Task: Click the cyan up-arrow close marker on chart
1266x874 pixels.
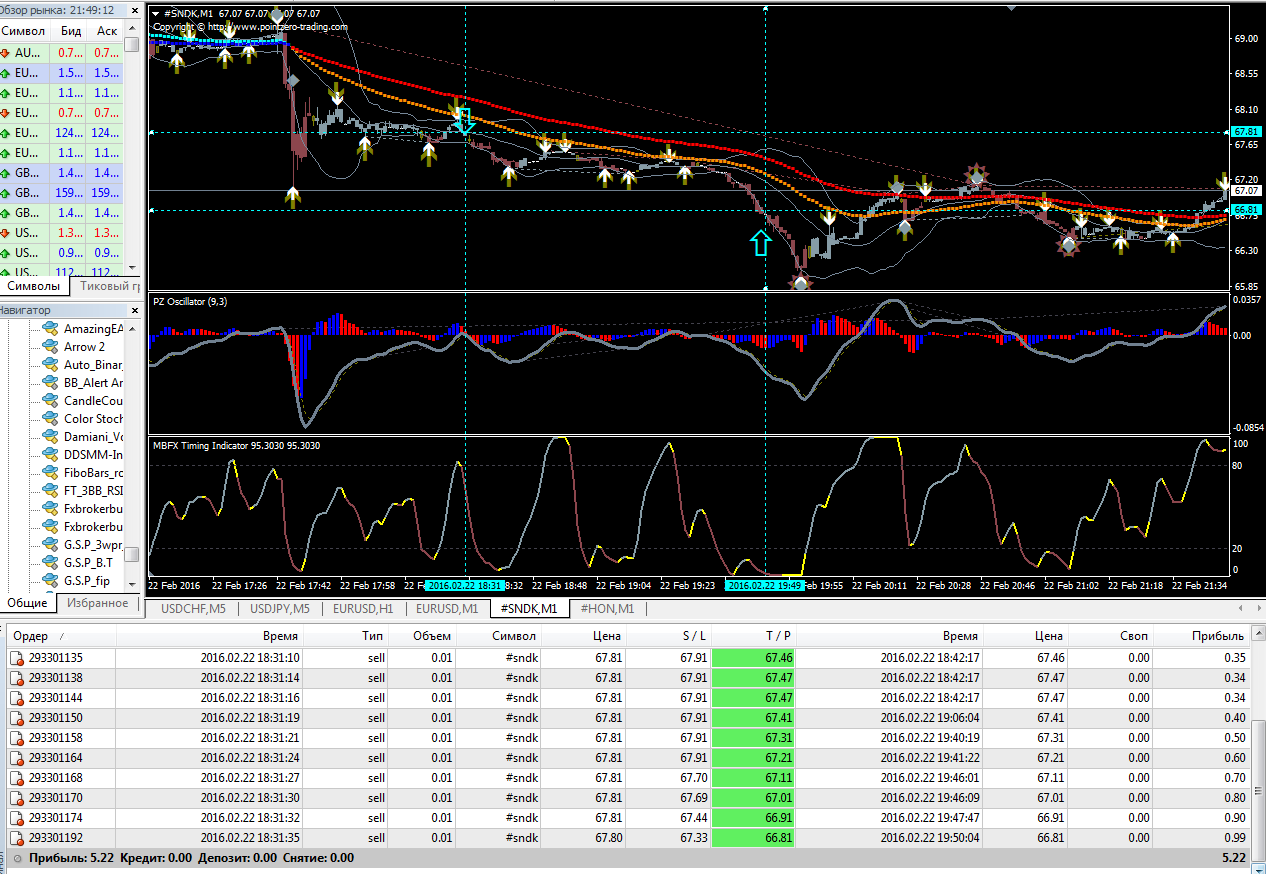Action: pyautogui.click(x=761, y=241)
